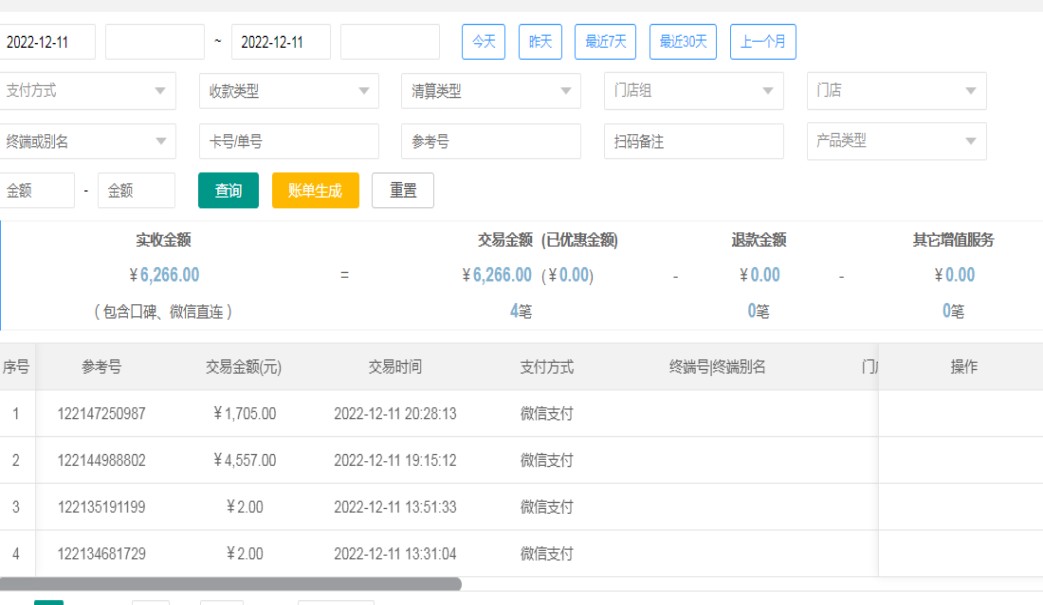The width and height of the screenshot is (1043, 605).
Task: Click the 参考号 search input
Action: [x=490, y=142]
